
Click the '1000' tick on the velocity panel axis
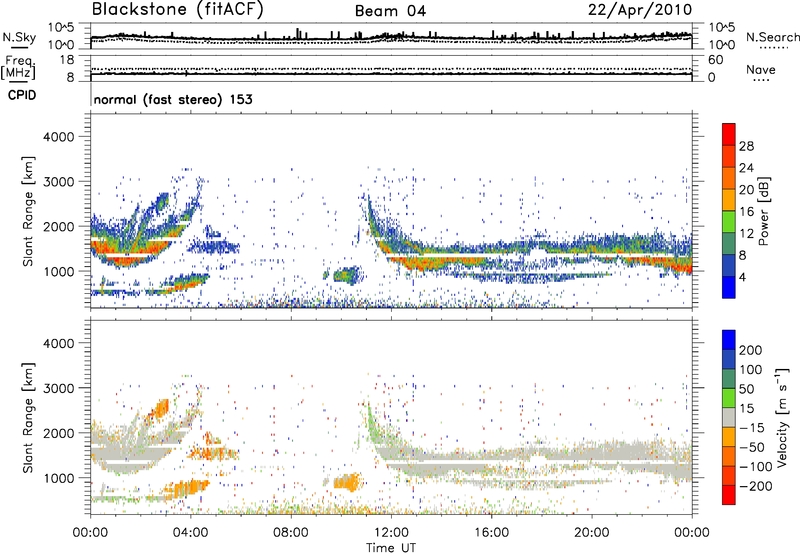59,478
